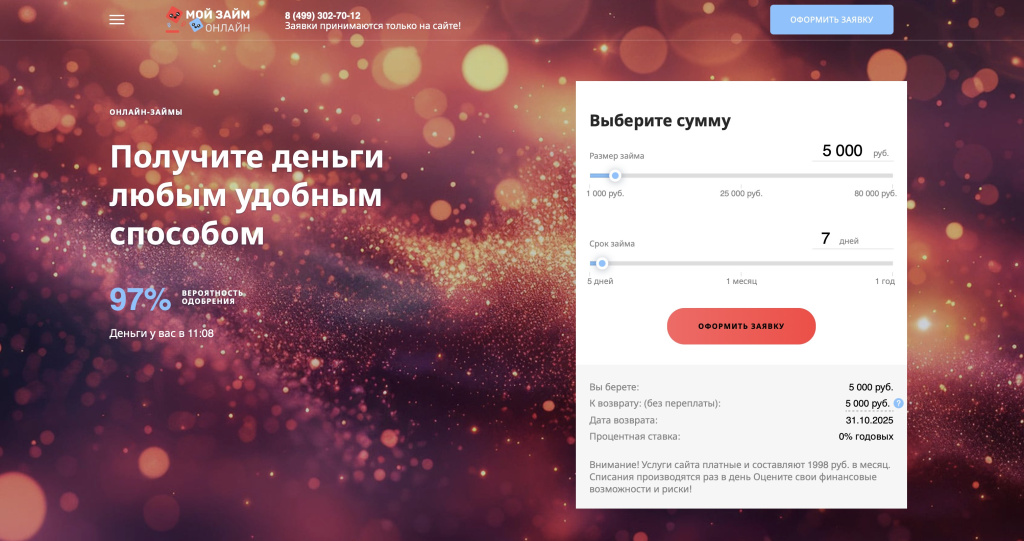Click the ОНЛАЙН-ЗАЙМЫ caption
The height and width of the screenshot is (541, 1024).
pos(146,112)
